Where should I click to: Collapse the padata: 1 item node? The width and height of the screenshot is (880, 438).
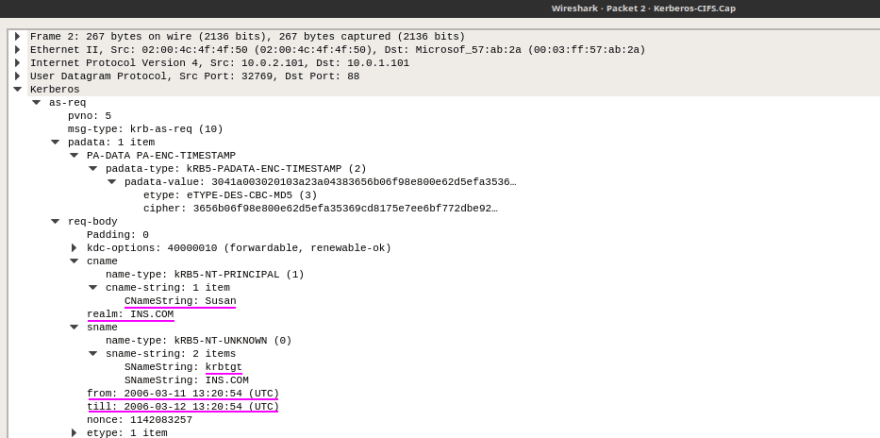point(55,143)
